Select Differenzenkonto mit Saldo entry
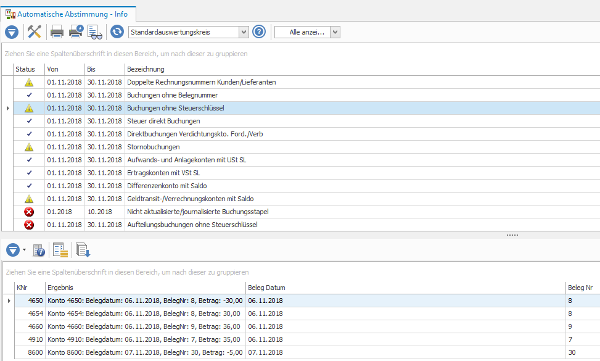The height and width of the screenshot is (361, 600). point(167,186)
